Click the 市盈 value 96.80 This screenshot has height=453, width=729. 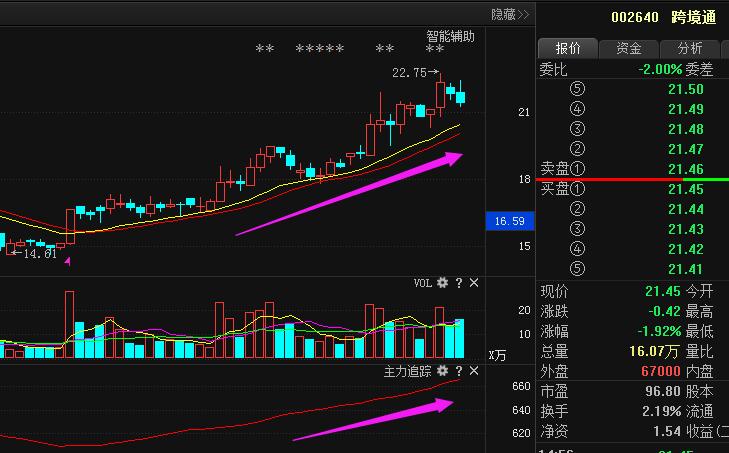pyautogui.click(x=663, y=391)
